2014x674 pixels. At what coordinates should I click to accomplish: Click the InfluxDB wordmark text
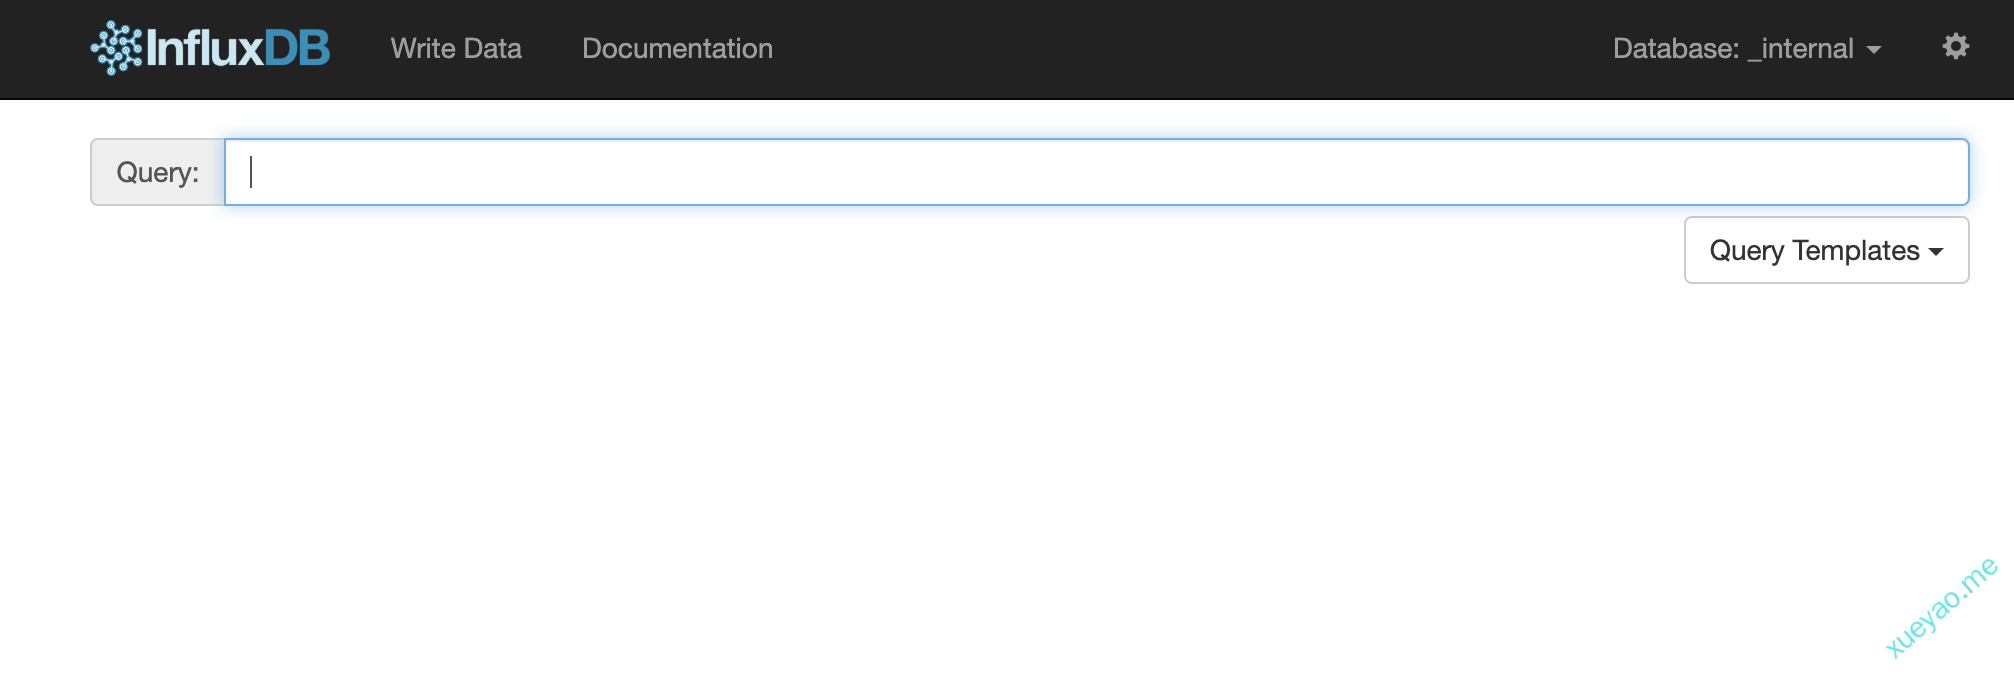pyautogui.click(x=205, y=48)
